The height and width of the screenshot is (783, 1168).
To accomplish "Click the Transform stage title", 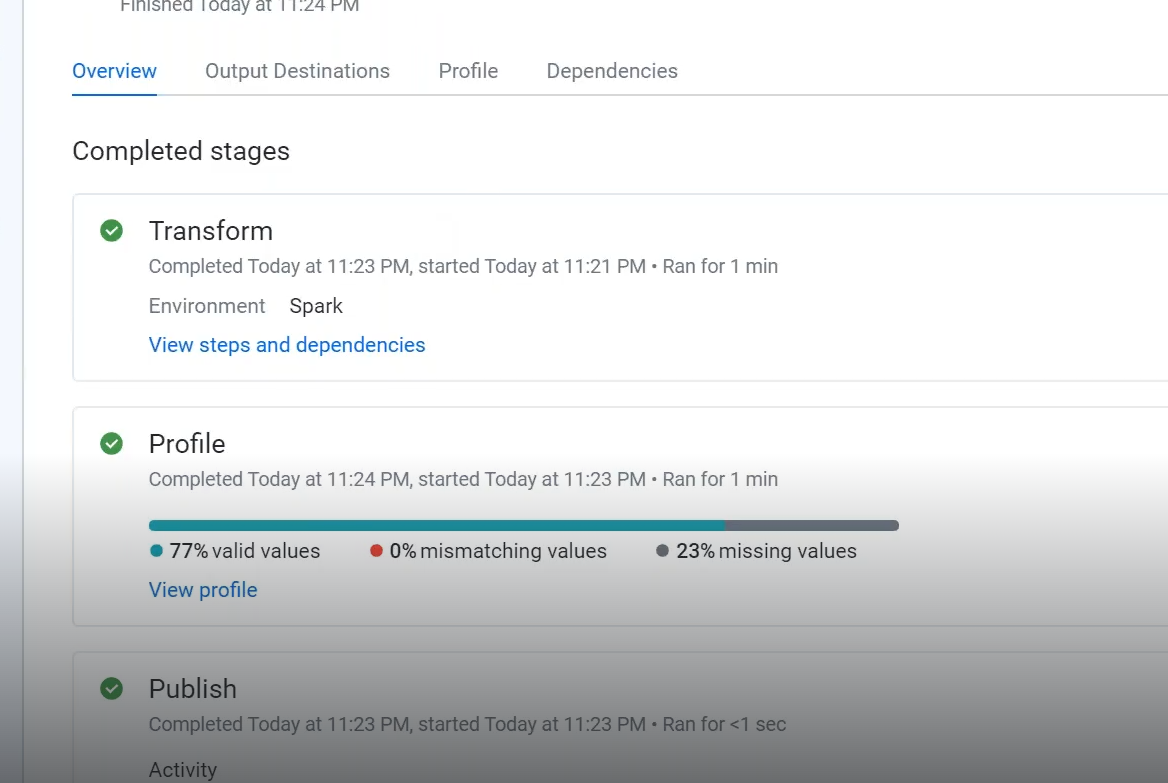I will click(x=211, y=231).
